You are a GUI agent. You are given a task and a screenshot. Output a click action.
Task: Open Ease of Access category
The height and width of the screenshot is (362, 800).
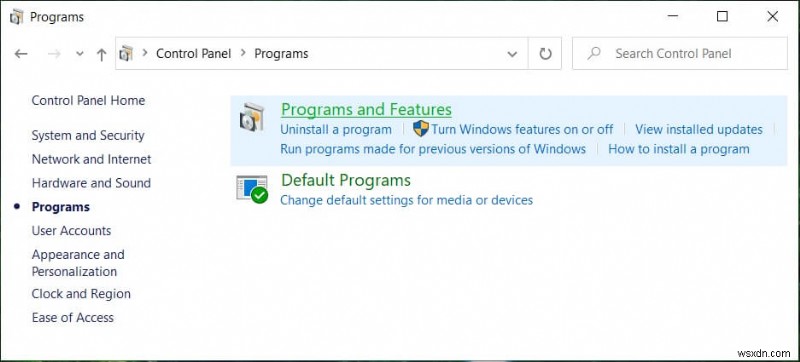(x=72, y=318)
